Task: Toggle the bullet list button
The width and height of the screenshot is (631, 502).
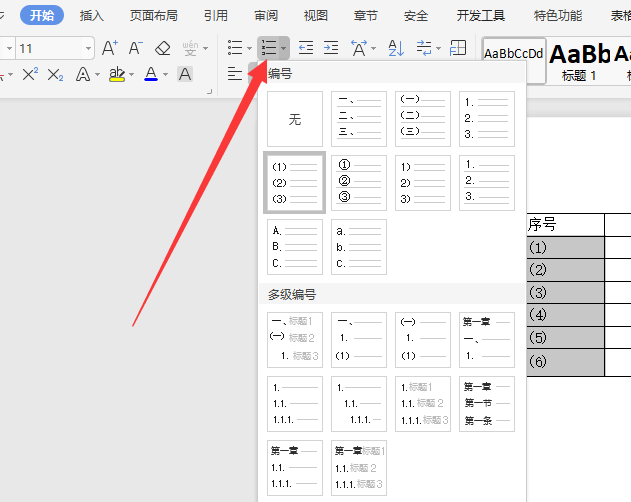Action: coord(235,48)
